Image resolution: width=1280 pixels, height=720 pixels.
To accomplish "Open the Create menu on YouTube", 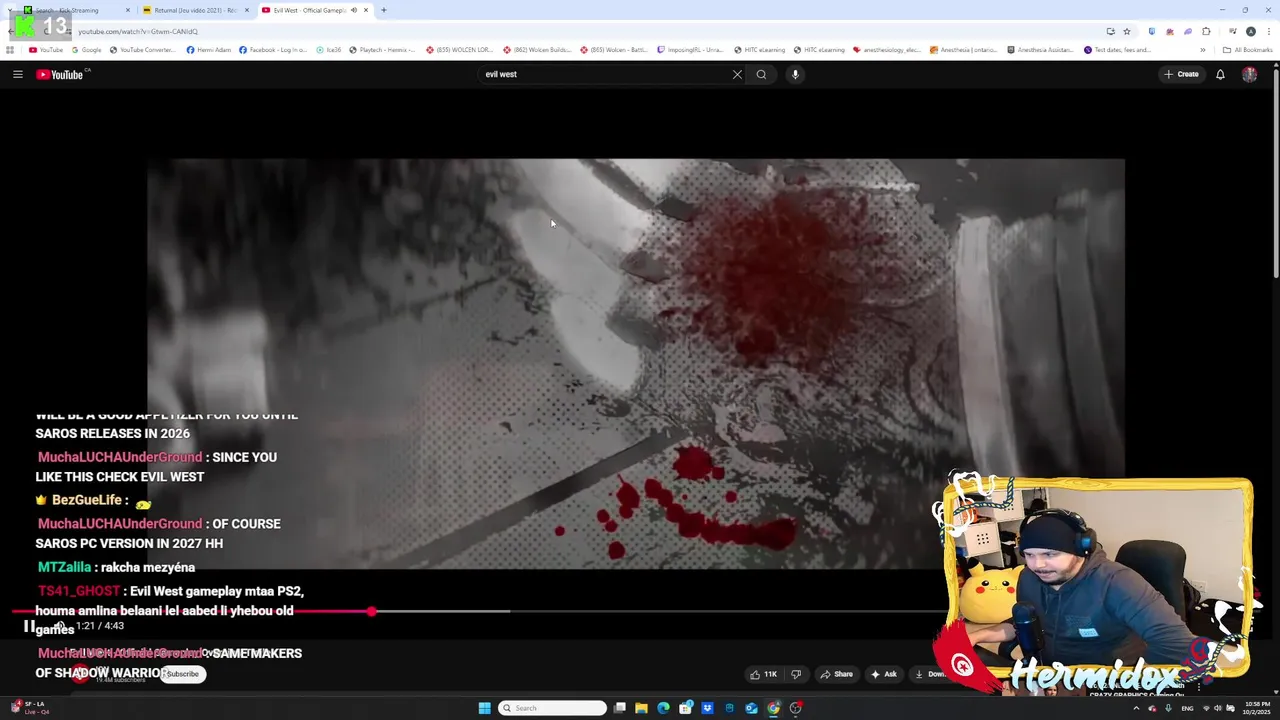I will [1181, 74].
